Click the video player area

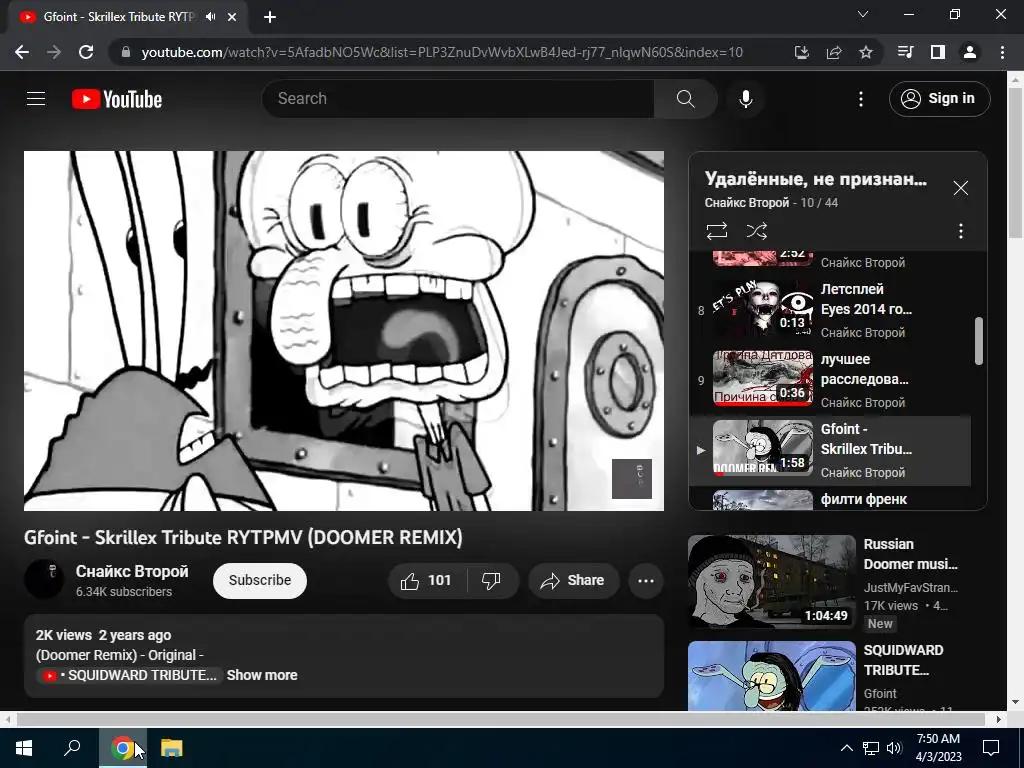[344, 330]
